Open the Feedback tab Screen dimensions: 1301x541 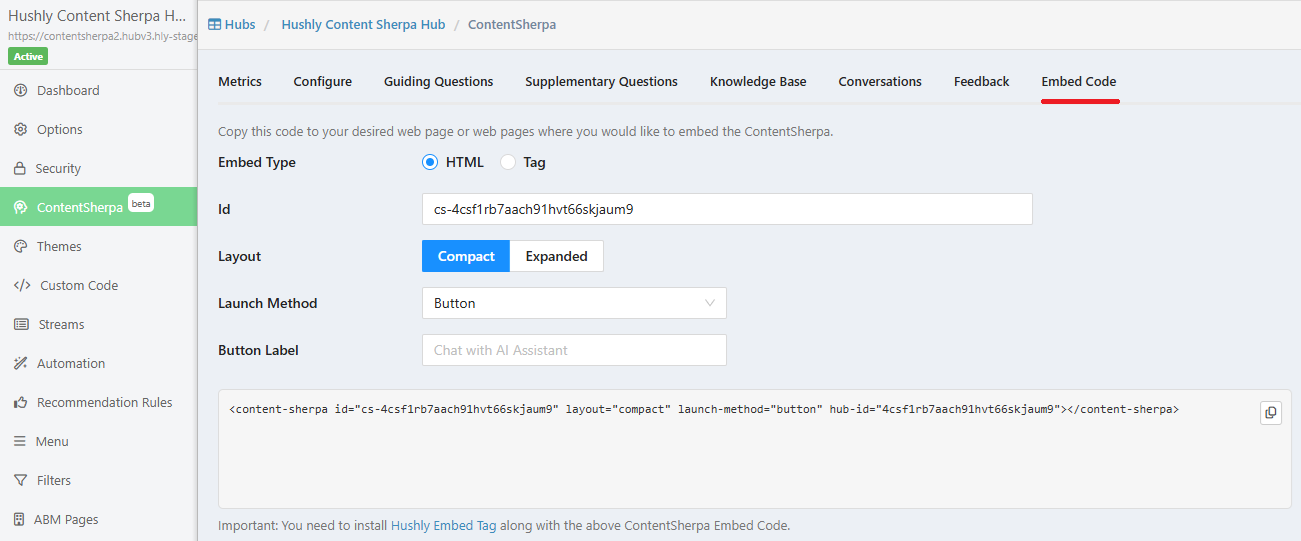tap(981, 81)
